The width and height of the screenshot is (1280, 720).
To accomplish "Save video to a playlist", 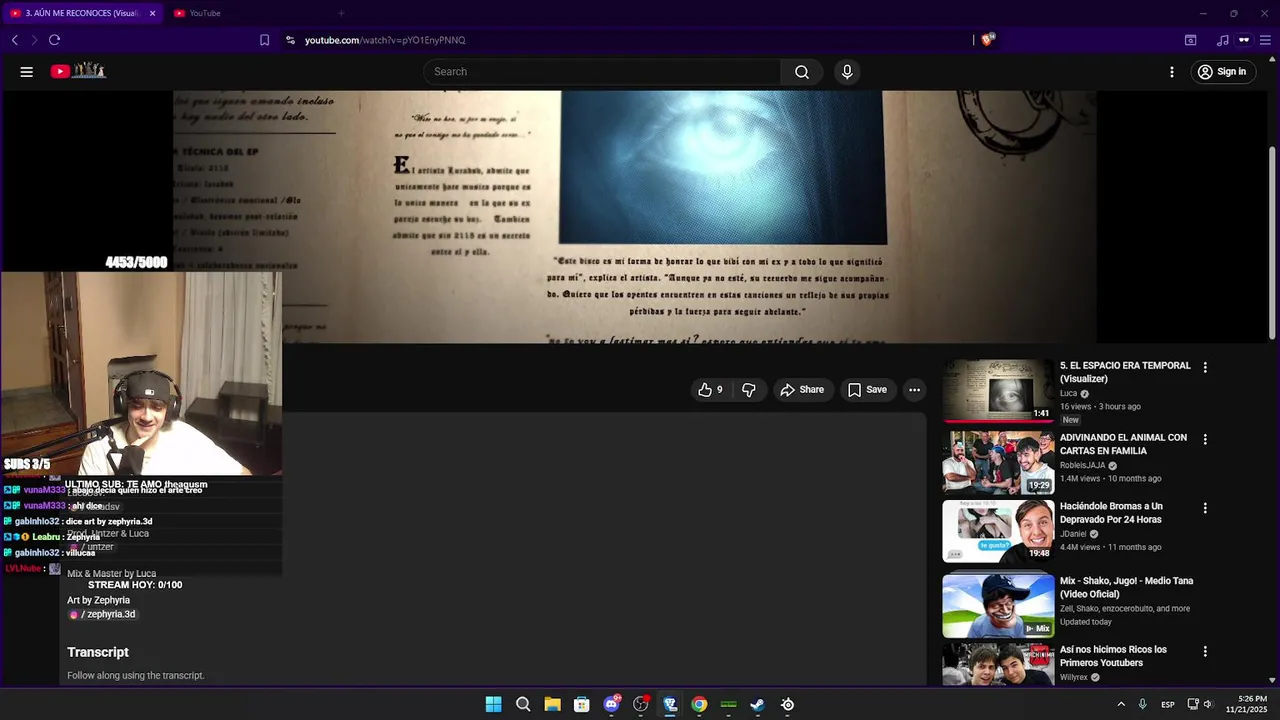I will 867,390.
